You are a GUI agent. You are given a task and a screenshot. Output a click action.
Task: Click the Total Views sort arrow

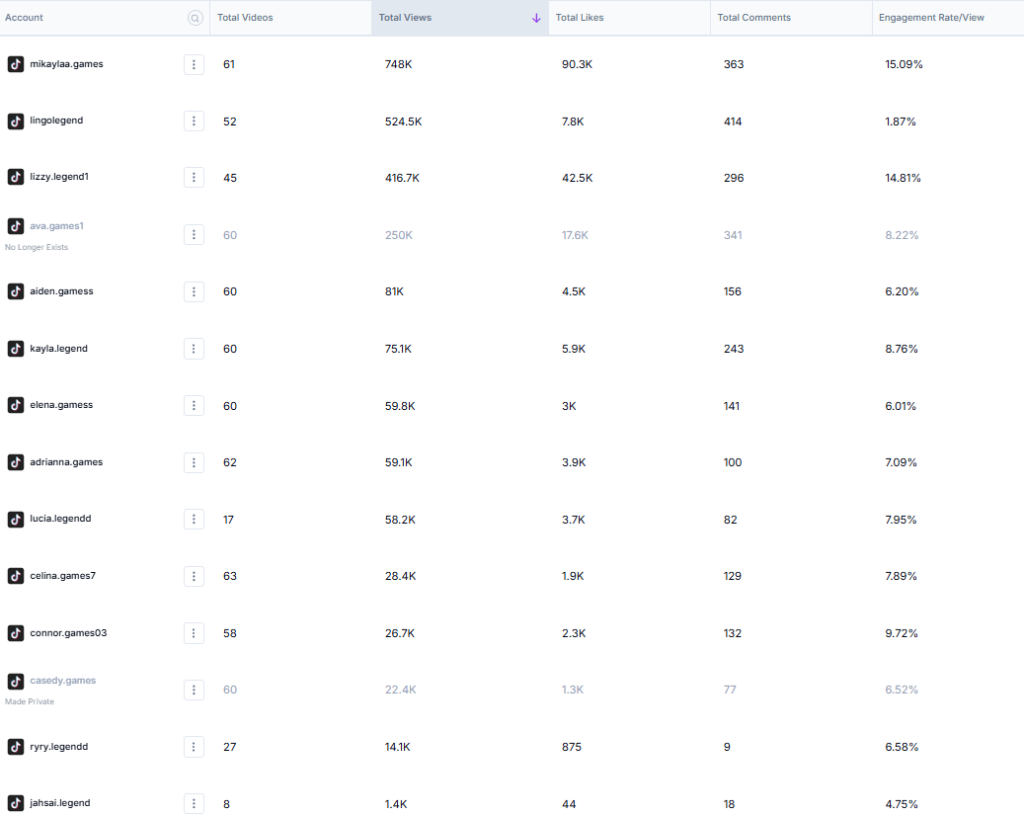[536, 18]
